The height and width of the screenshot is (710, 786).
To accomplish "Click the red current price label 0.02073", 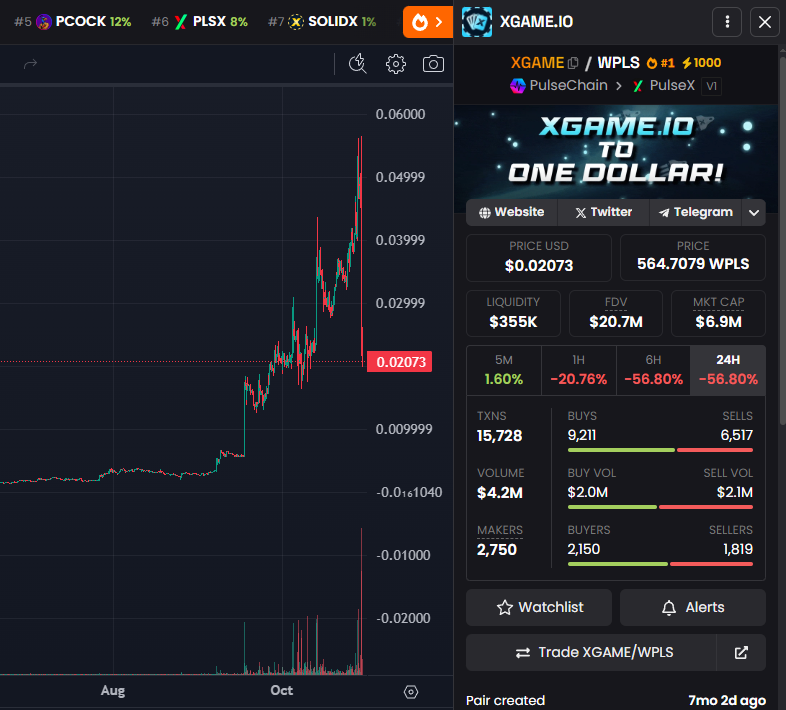I will (x=400, y=362).
